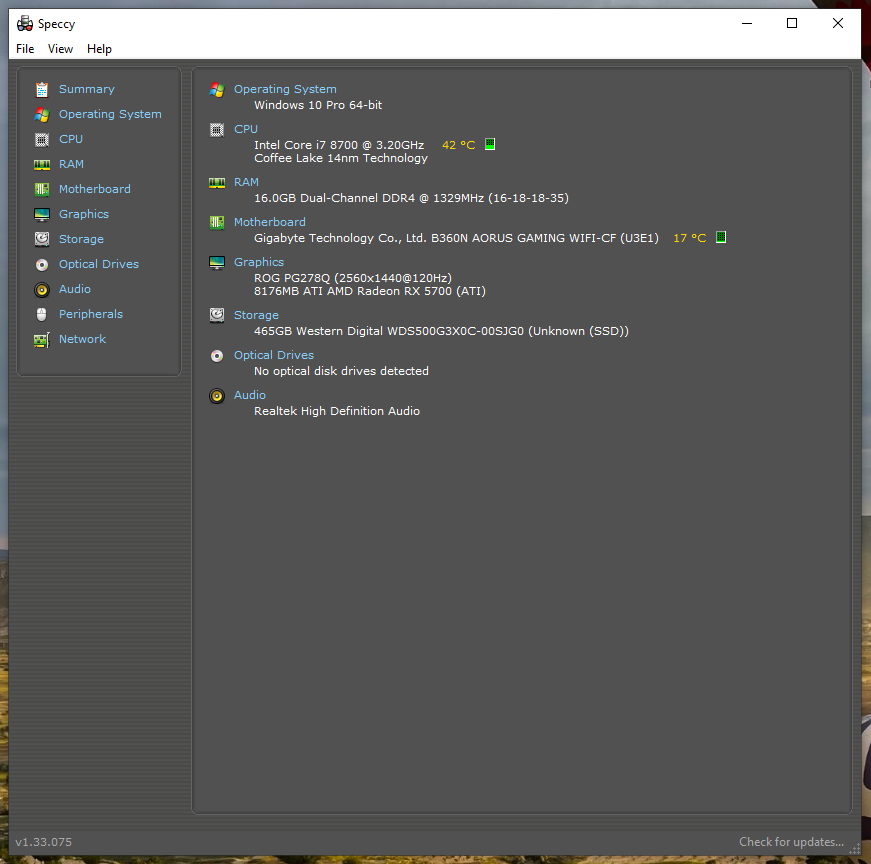Click the Network icon in sidebar

41,339
